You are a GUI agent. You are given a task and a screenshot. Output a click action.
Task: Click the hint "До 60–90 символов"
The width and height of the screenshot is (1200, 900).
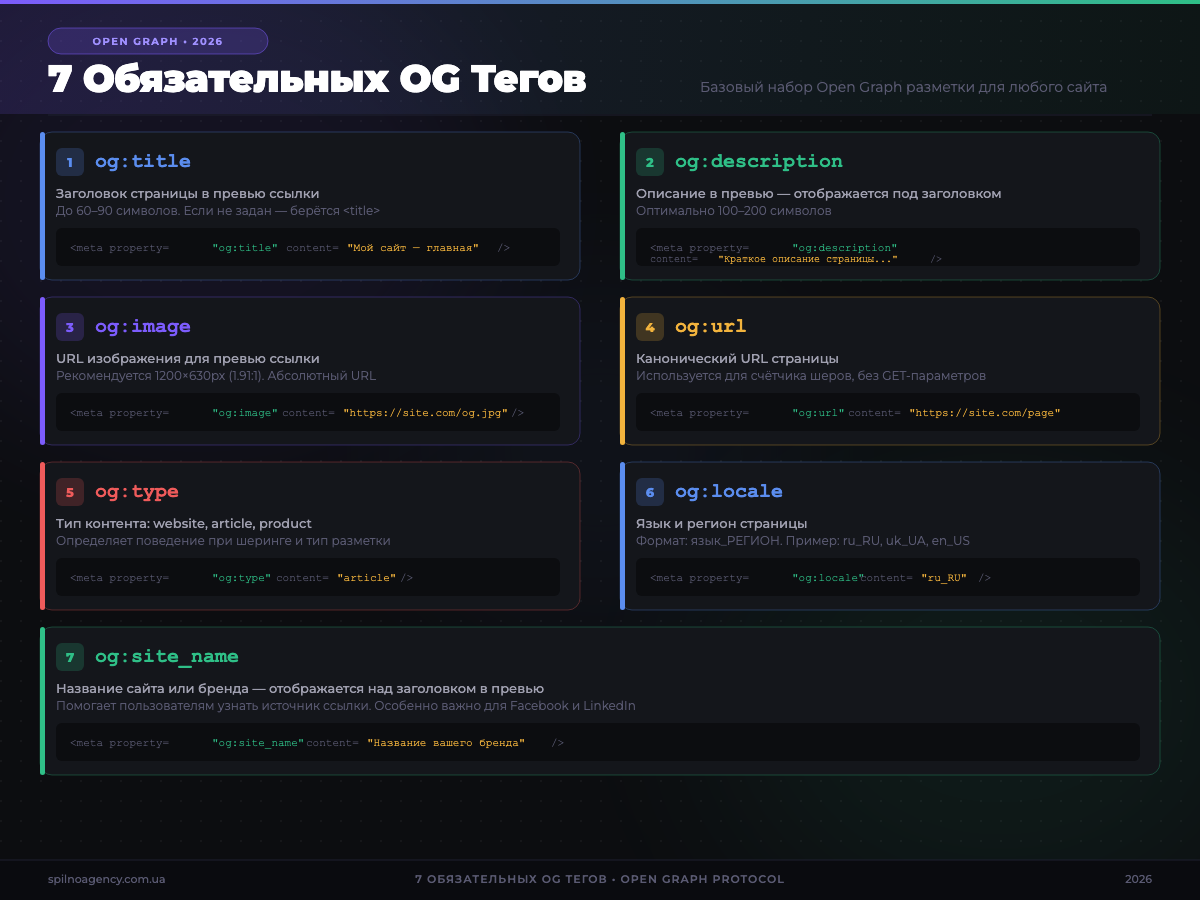coord(115,211)
